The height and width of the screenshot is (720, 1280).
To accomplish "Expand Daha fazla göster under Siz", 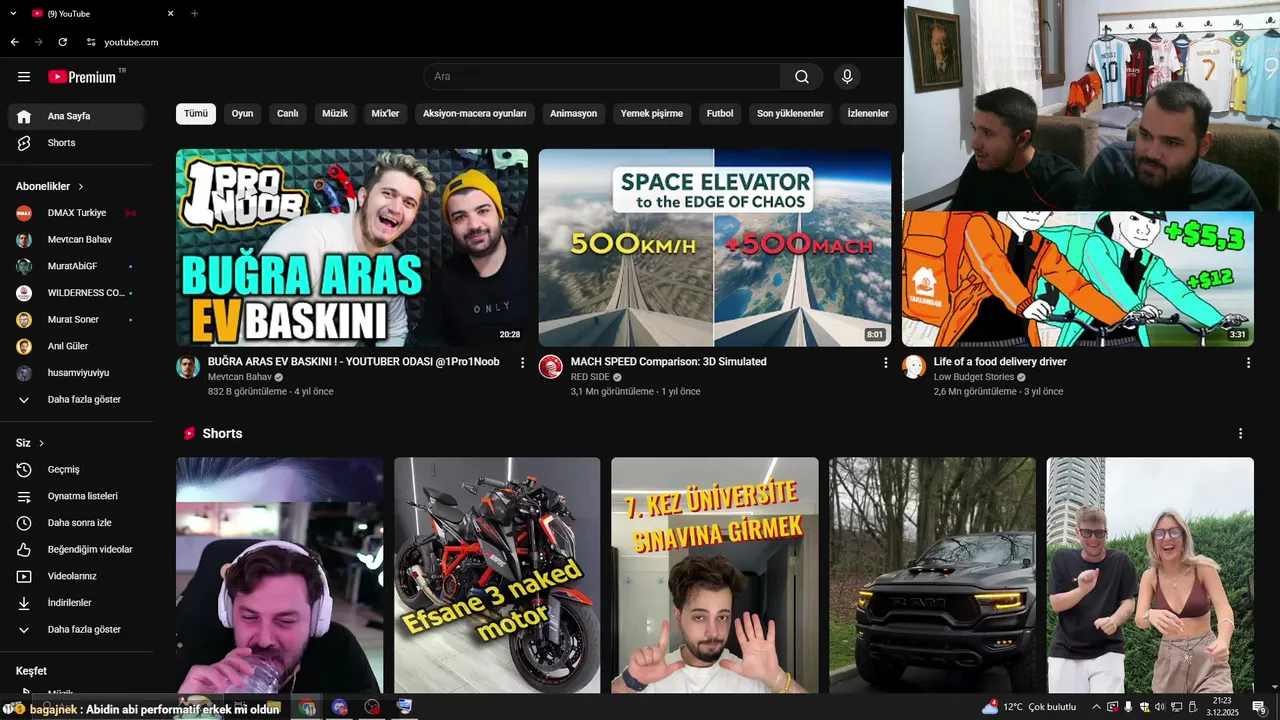I will (76, 630).
